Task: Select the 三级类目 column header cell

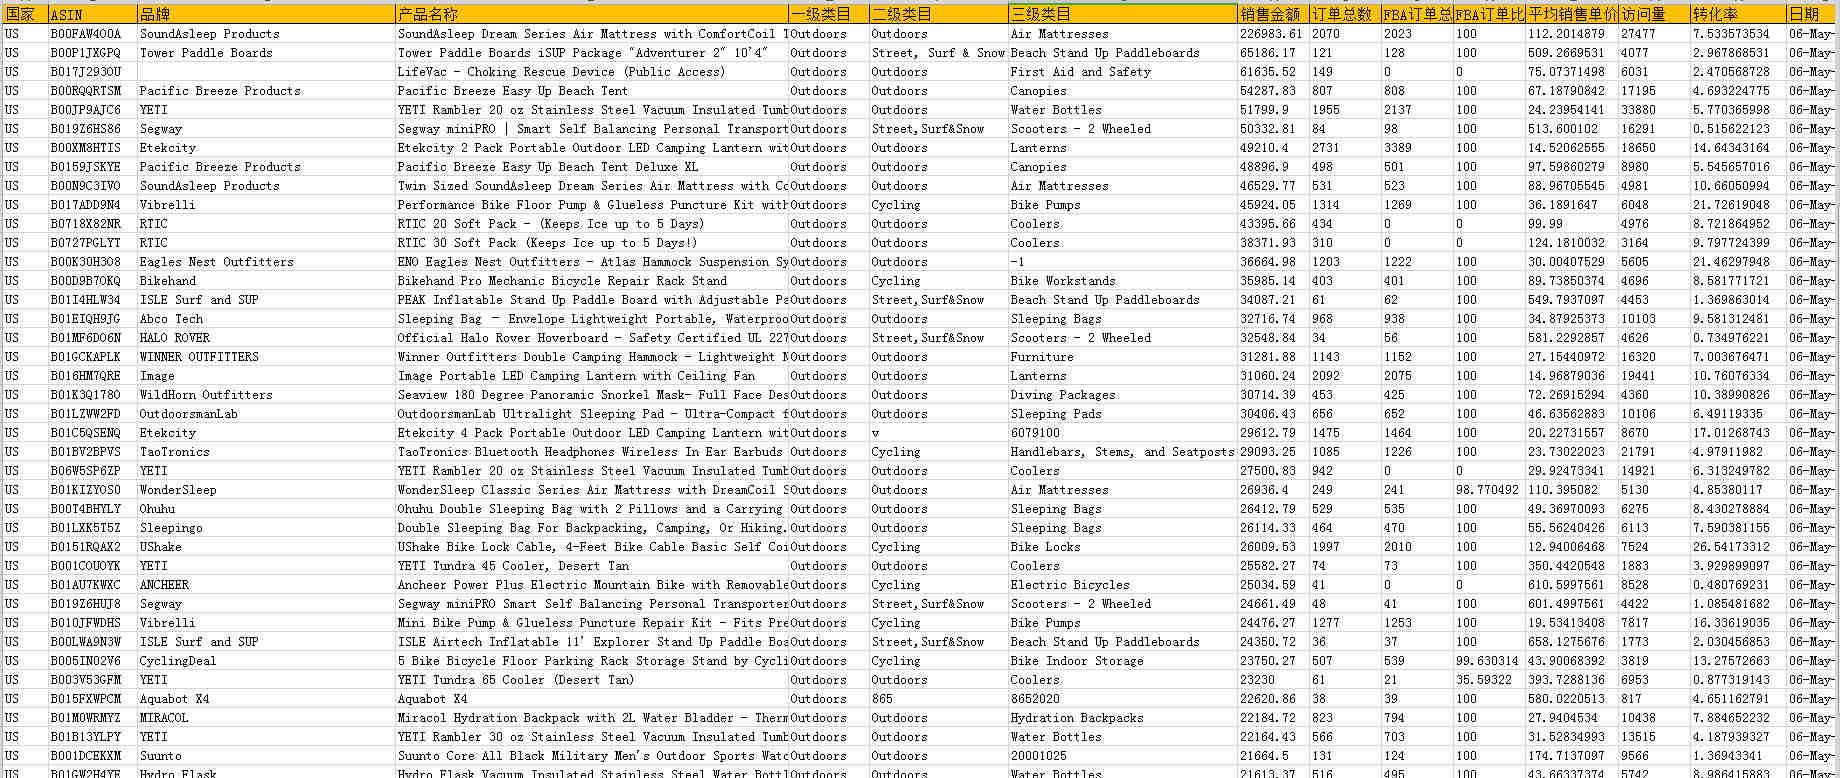Action: click(x=1123, y=14)
